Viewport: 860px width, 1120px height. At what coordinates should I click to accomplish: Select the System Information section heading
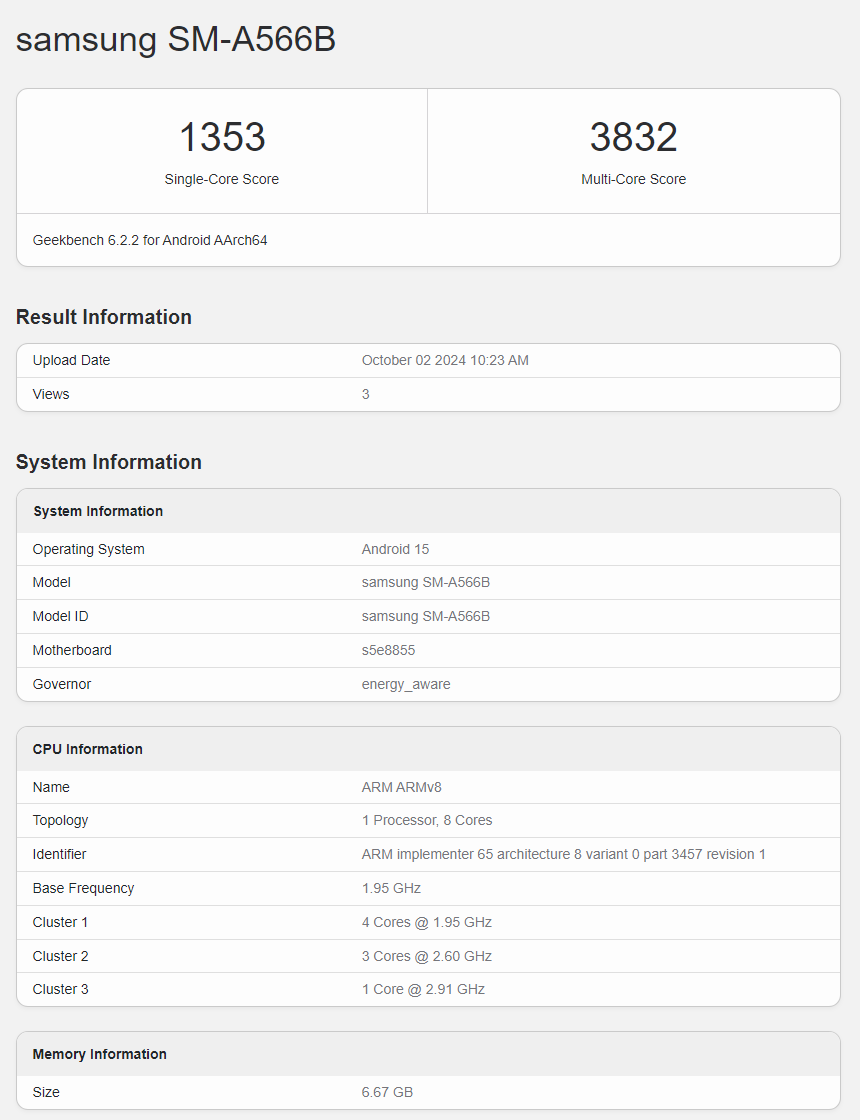pyautogui.click(x=109, y=462)
